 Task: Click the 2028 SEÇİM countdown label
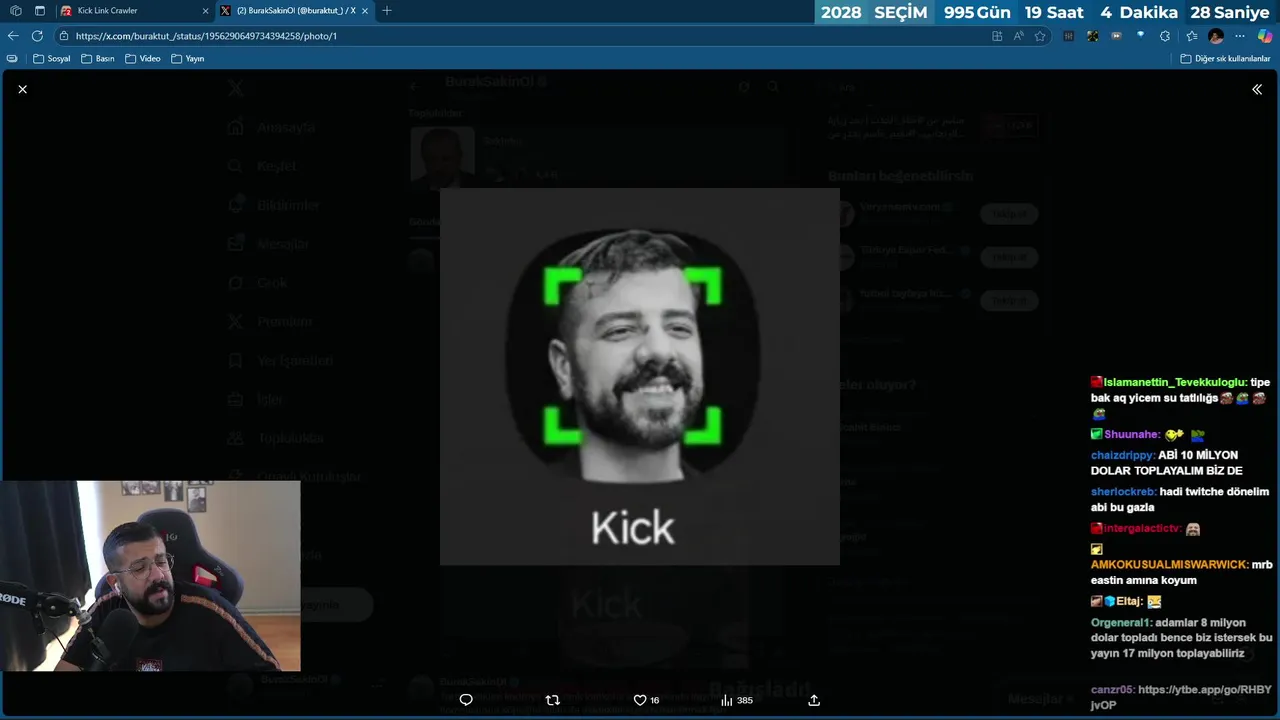[x=874, y=13]
